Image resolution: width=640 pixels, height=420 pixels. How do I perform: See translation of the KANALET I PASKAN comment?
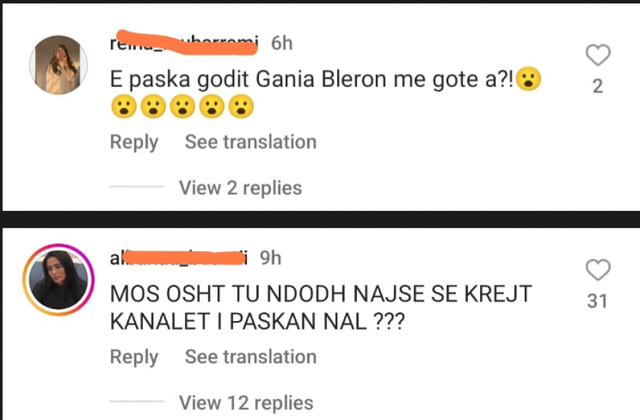251,357
